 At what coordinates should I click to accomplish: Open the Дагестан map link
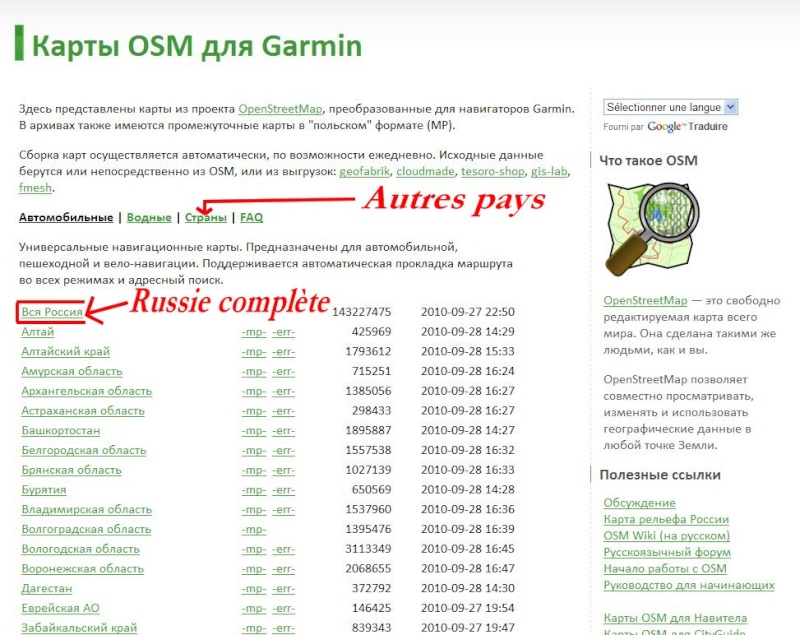point(46,589)
